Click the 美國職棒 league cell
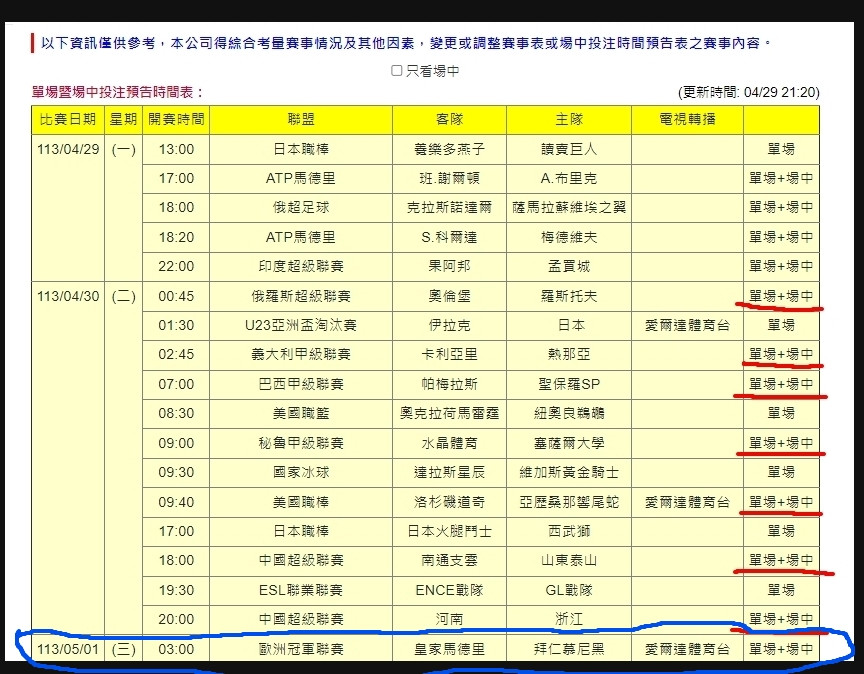The image size is (864, 674). tap(301, 503)
